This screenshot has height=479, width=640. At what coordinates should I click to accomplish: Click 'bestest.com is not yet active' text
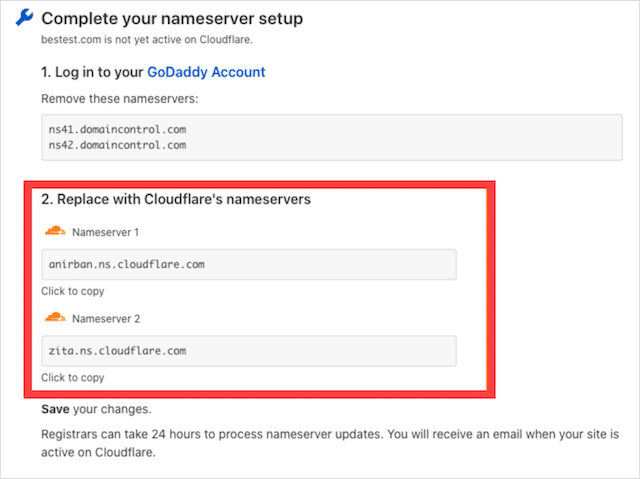coord(147,40)
